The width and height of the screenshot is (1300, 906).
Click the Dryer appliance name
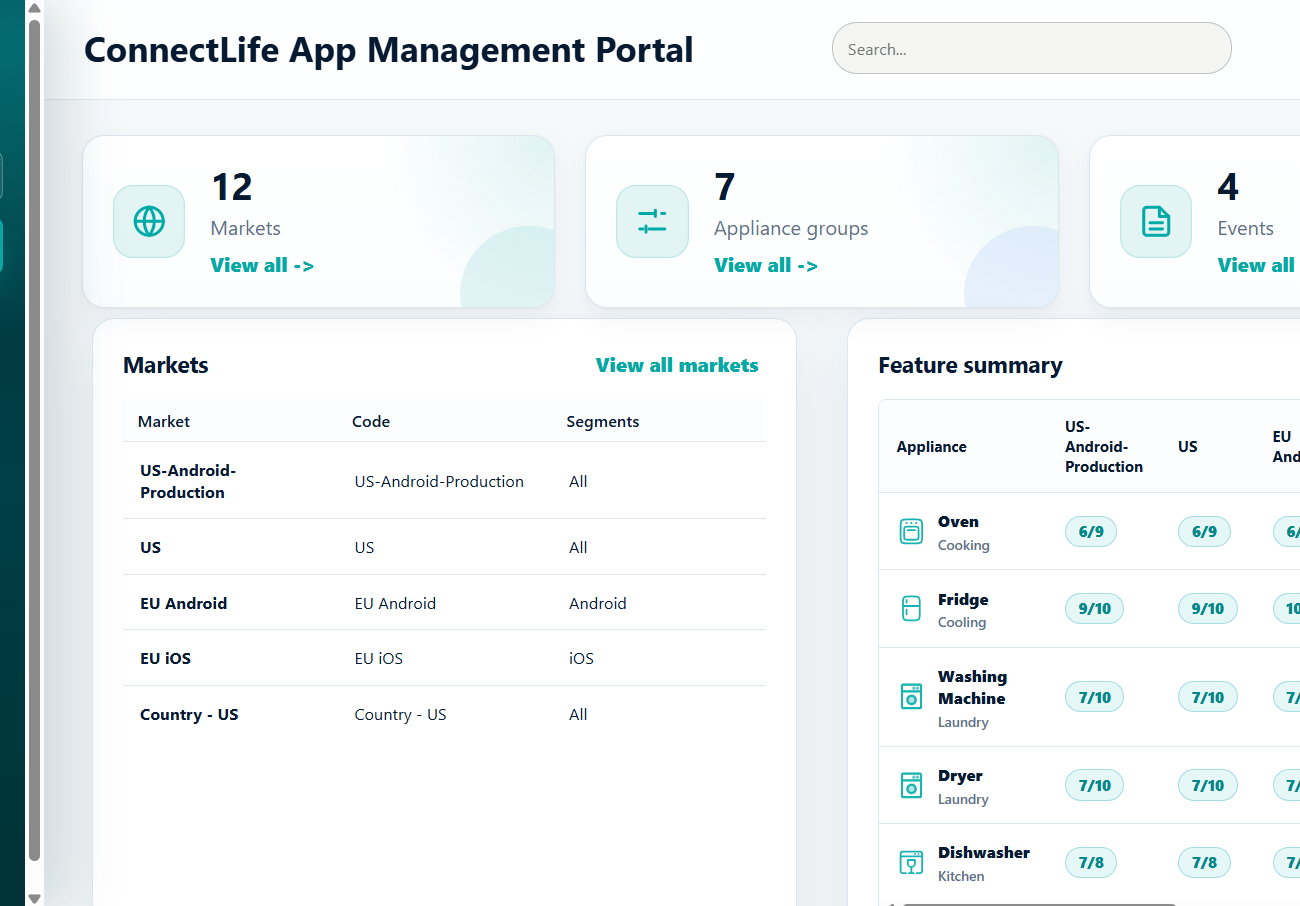pos(960,775)
